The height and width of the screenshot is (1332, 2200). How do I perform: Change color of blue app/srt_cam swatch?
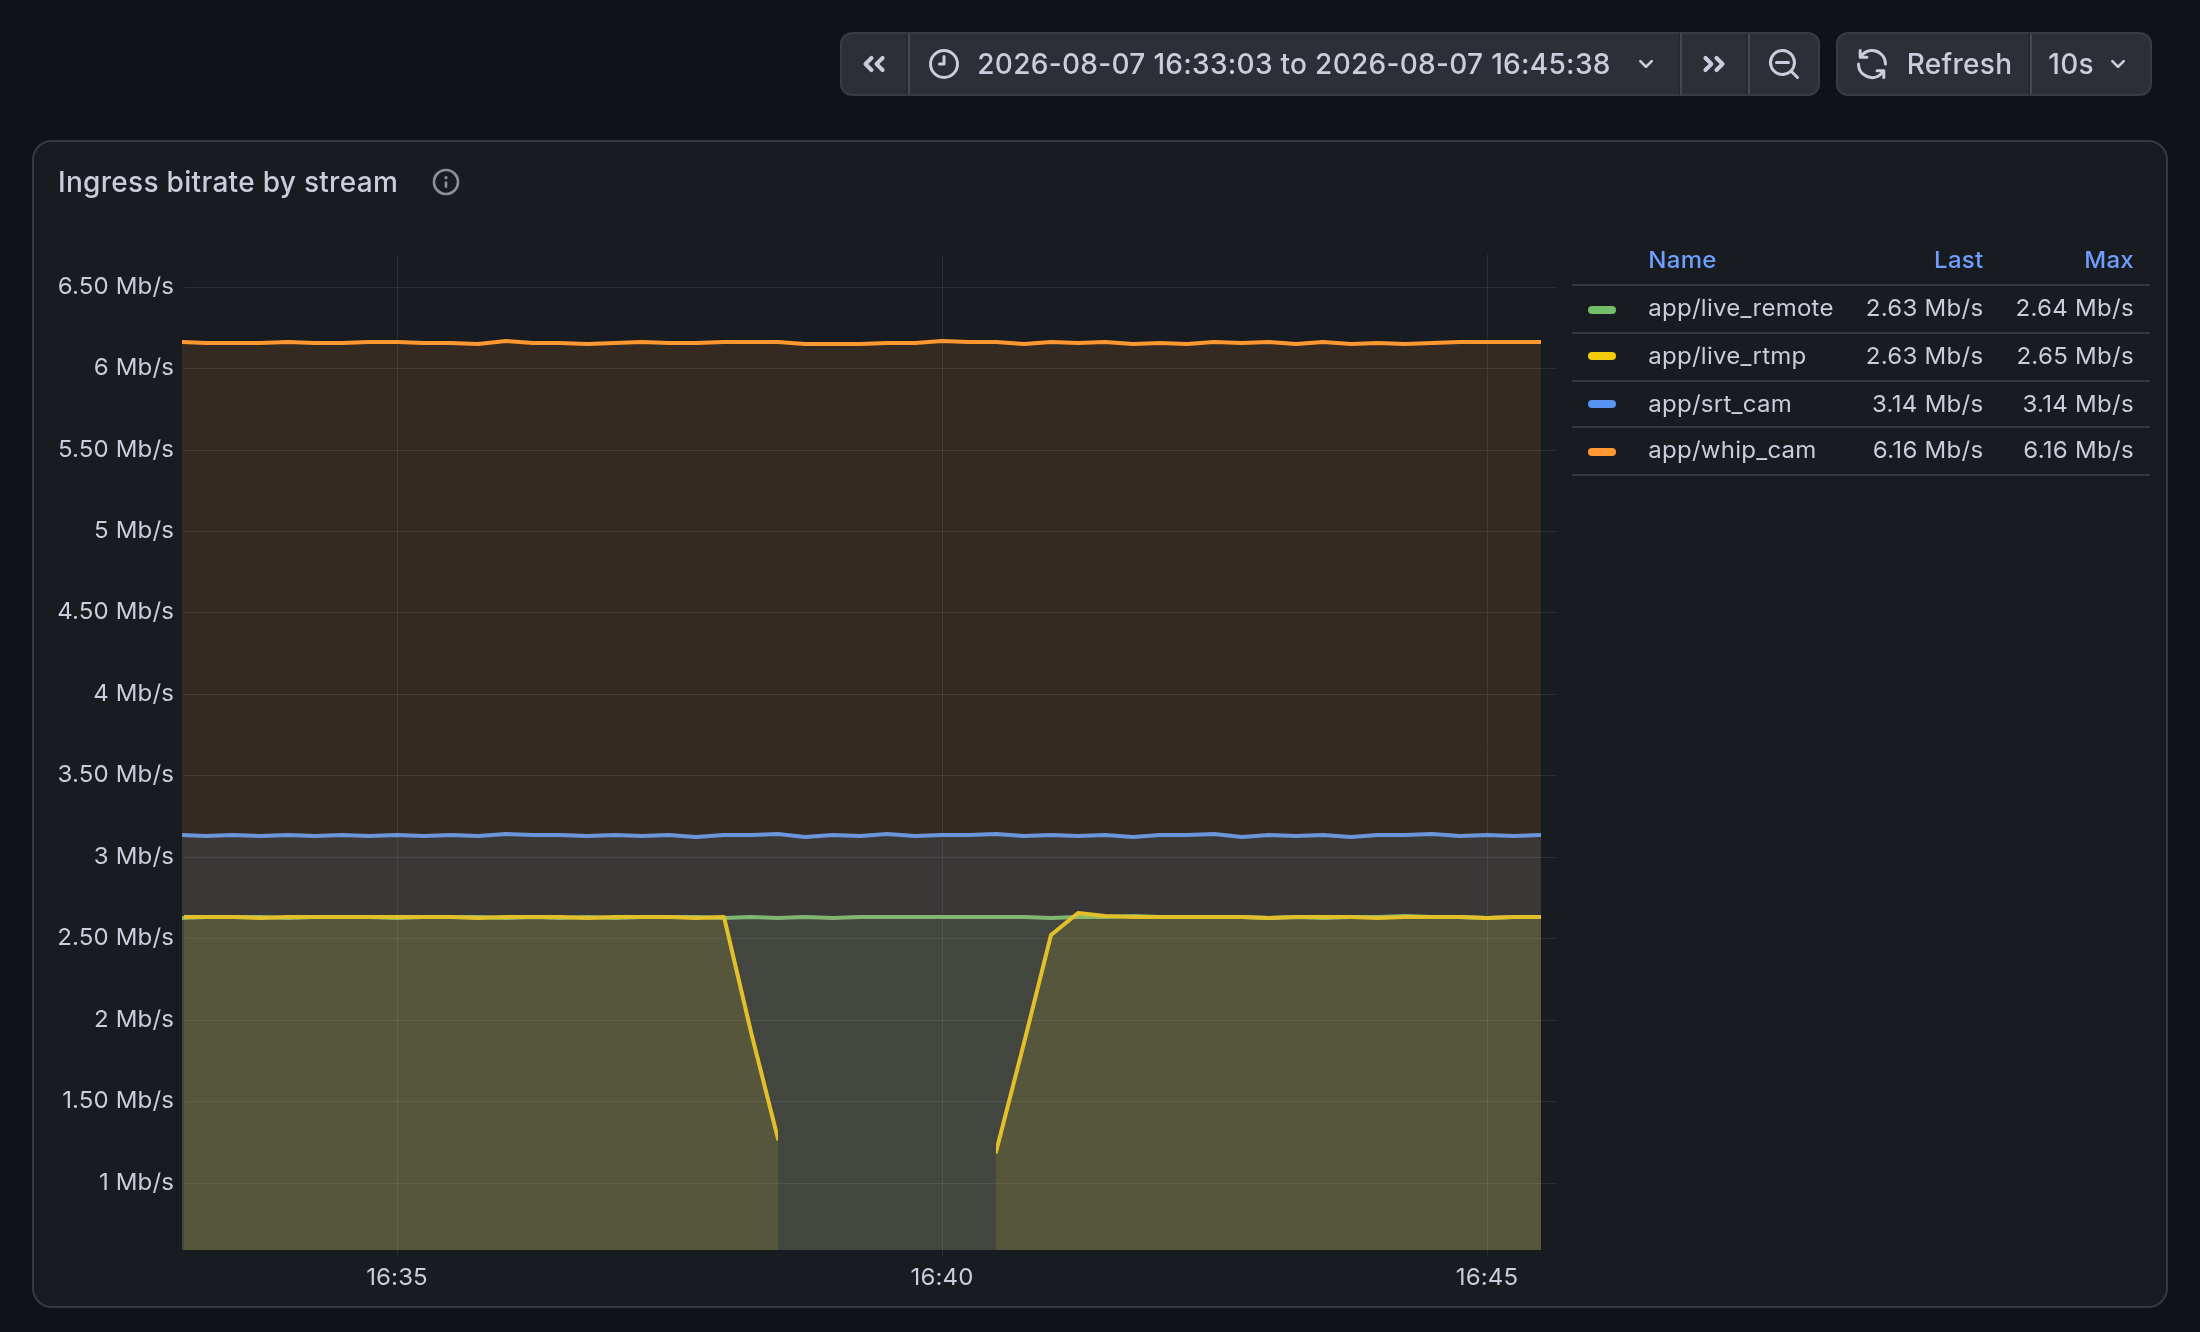(1602, 404)
